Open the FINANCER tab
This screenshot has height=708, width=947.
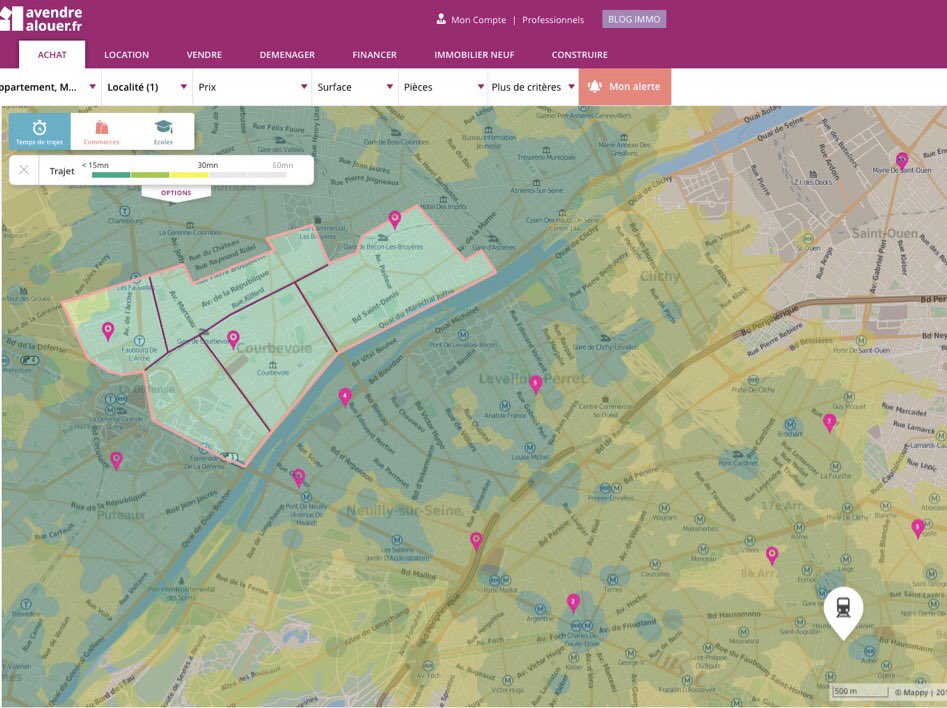tap(374, 54)
